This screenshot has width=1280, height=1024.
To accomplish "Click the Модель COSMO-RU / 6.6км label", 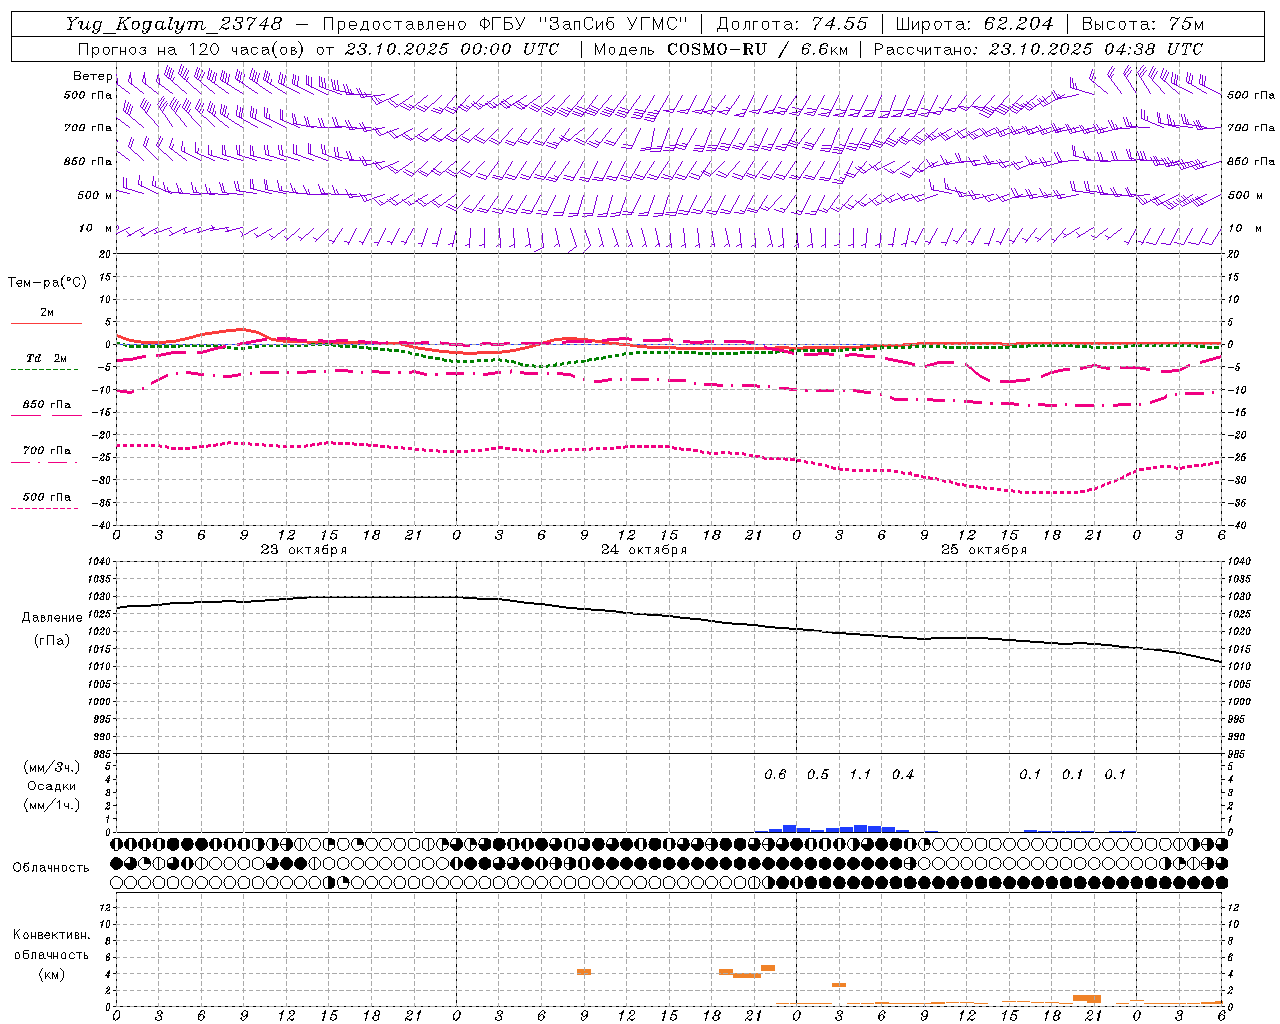I will [721, 49].
